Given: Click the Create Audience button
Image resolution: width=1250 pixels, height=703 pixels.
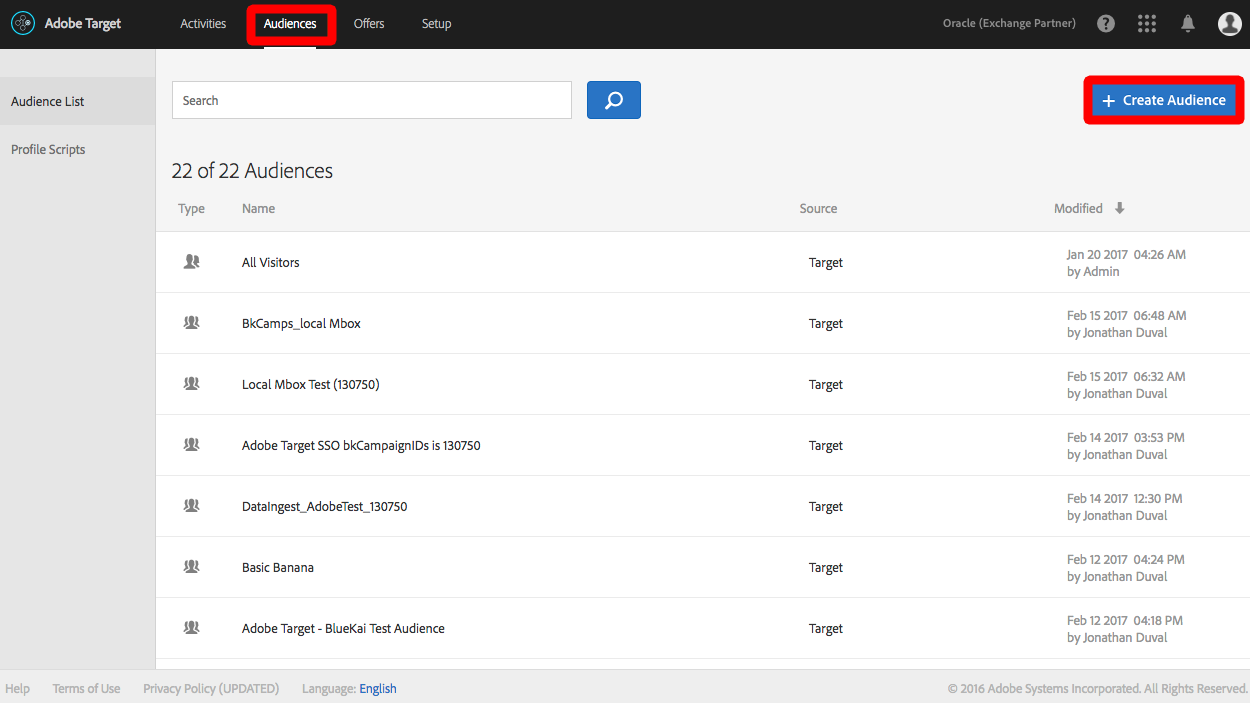Looking at the screenshot, I should 1164,100.
